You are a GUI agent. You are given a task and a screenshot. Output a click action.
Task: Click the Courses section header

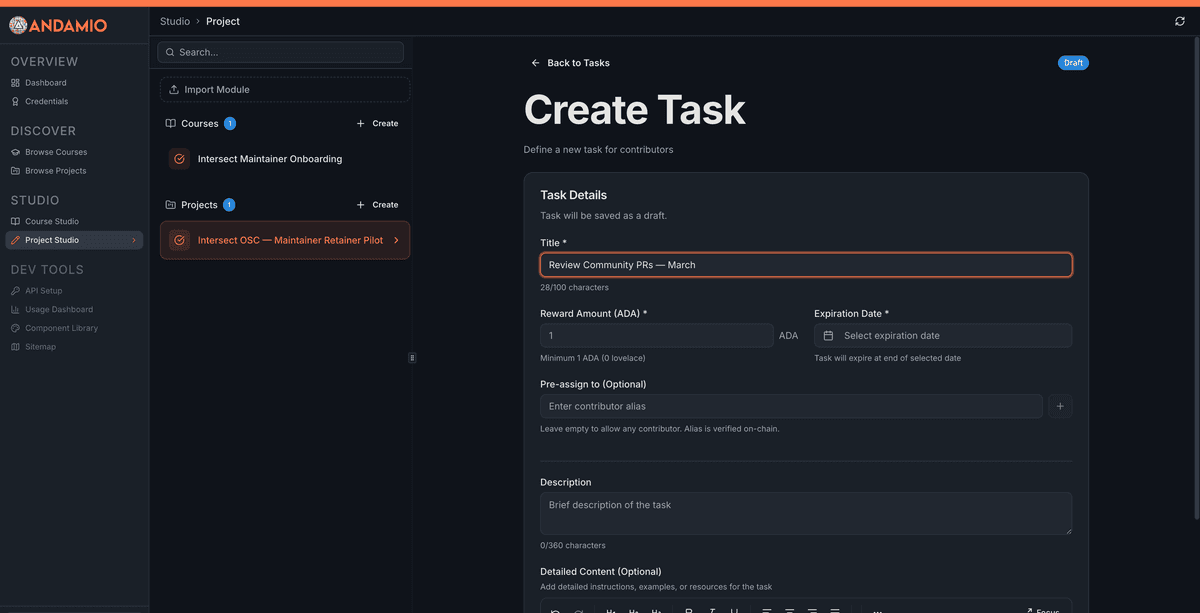pyautogui.click(x=200, y=124)
